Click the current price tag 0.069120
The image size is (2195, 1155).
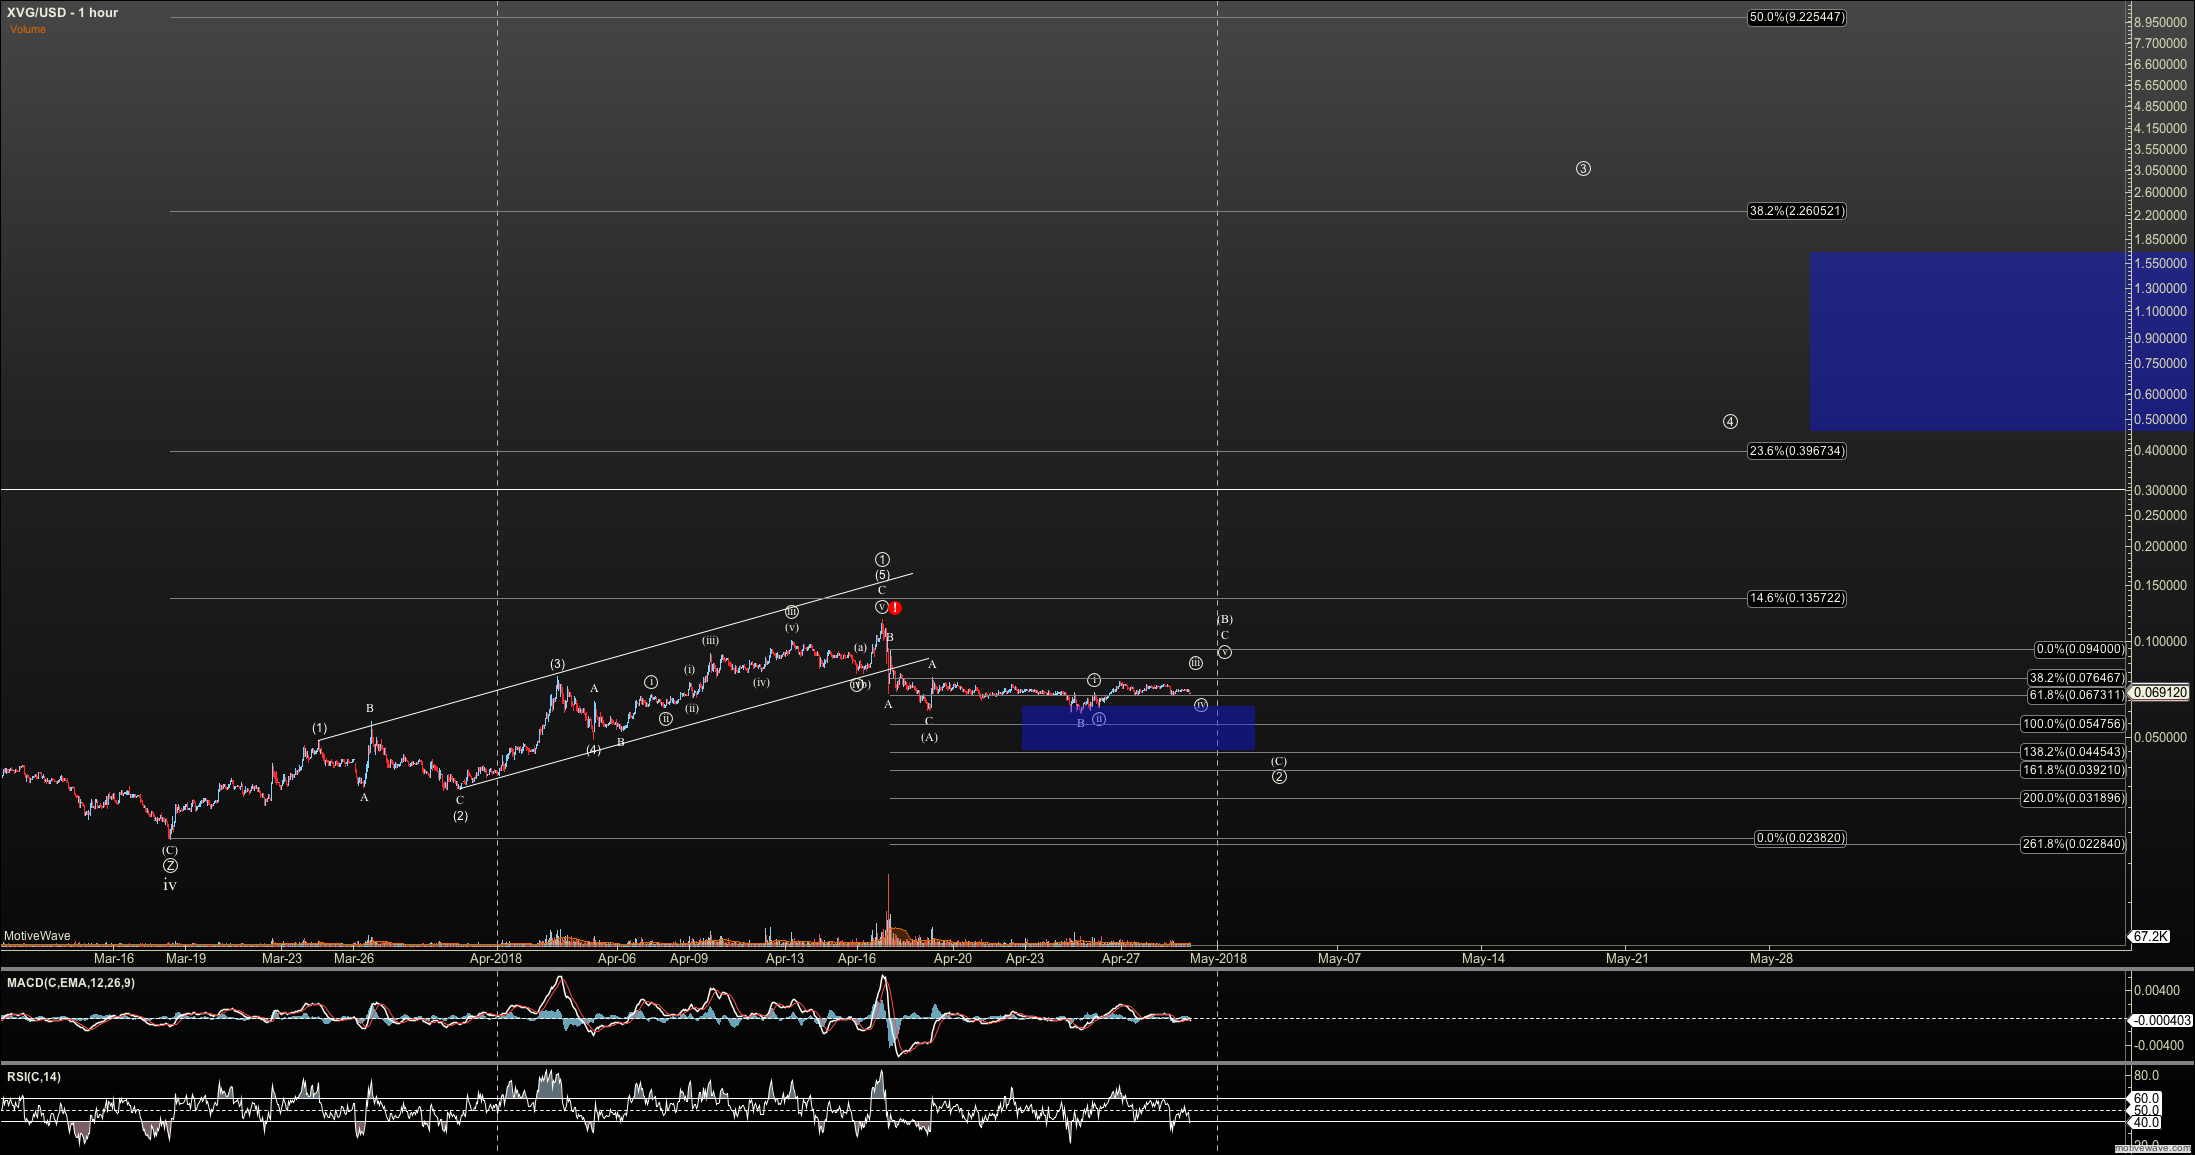point(2160,692)
